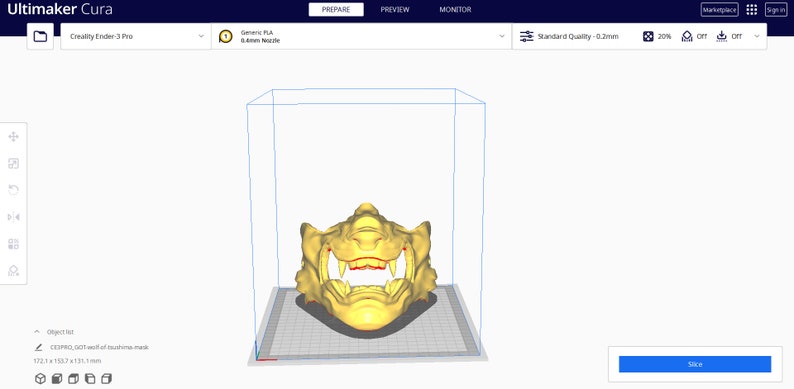Switch to right side view cube icon
This screenshot has height=389, width=794.
point(106,378)
